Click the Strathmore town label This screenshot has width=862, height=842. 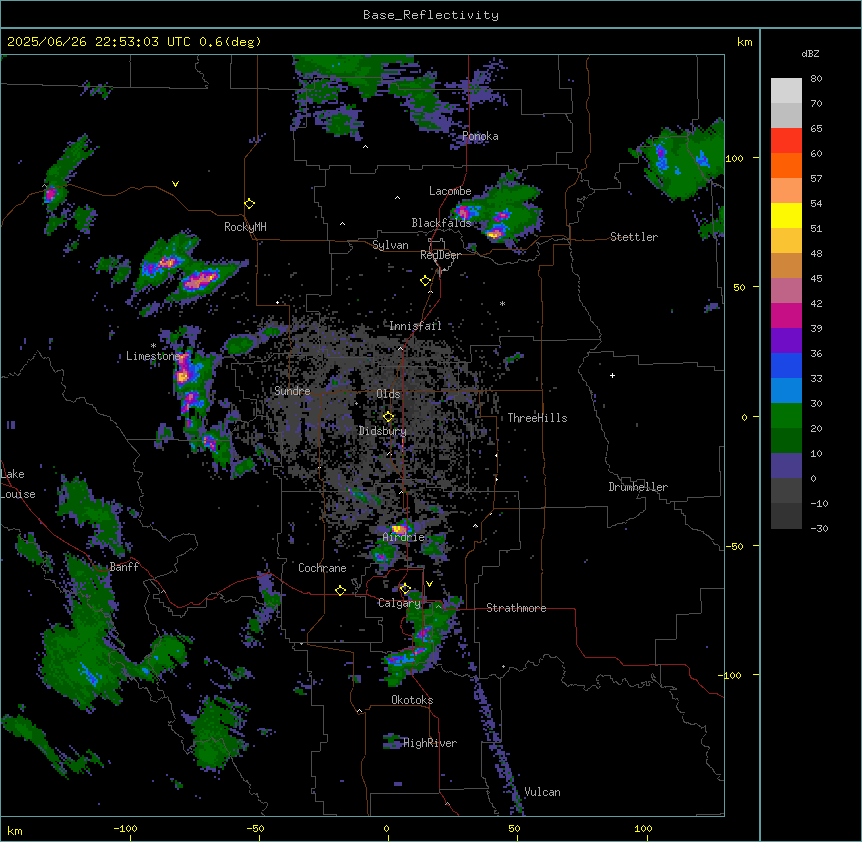tap(516, 608)
